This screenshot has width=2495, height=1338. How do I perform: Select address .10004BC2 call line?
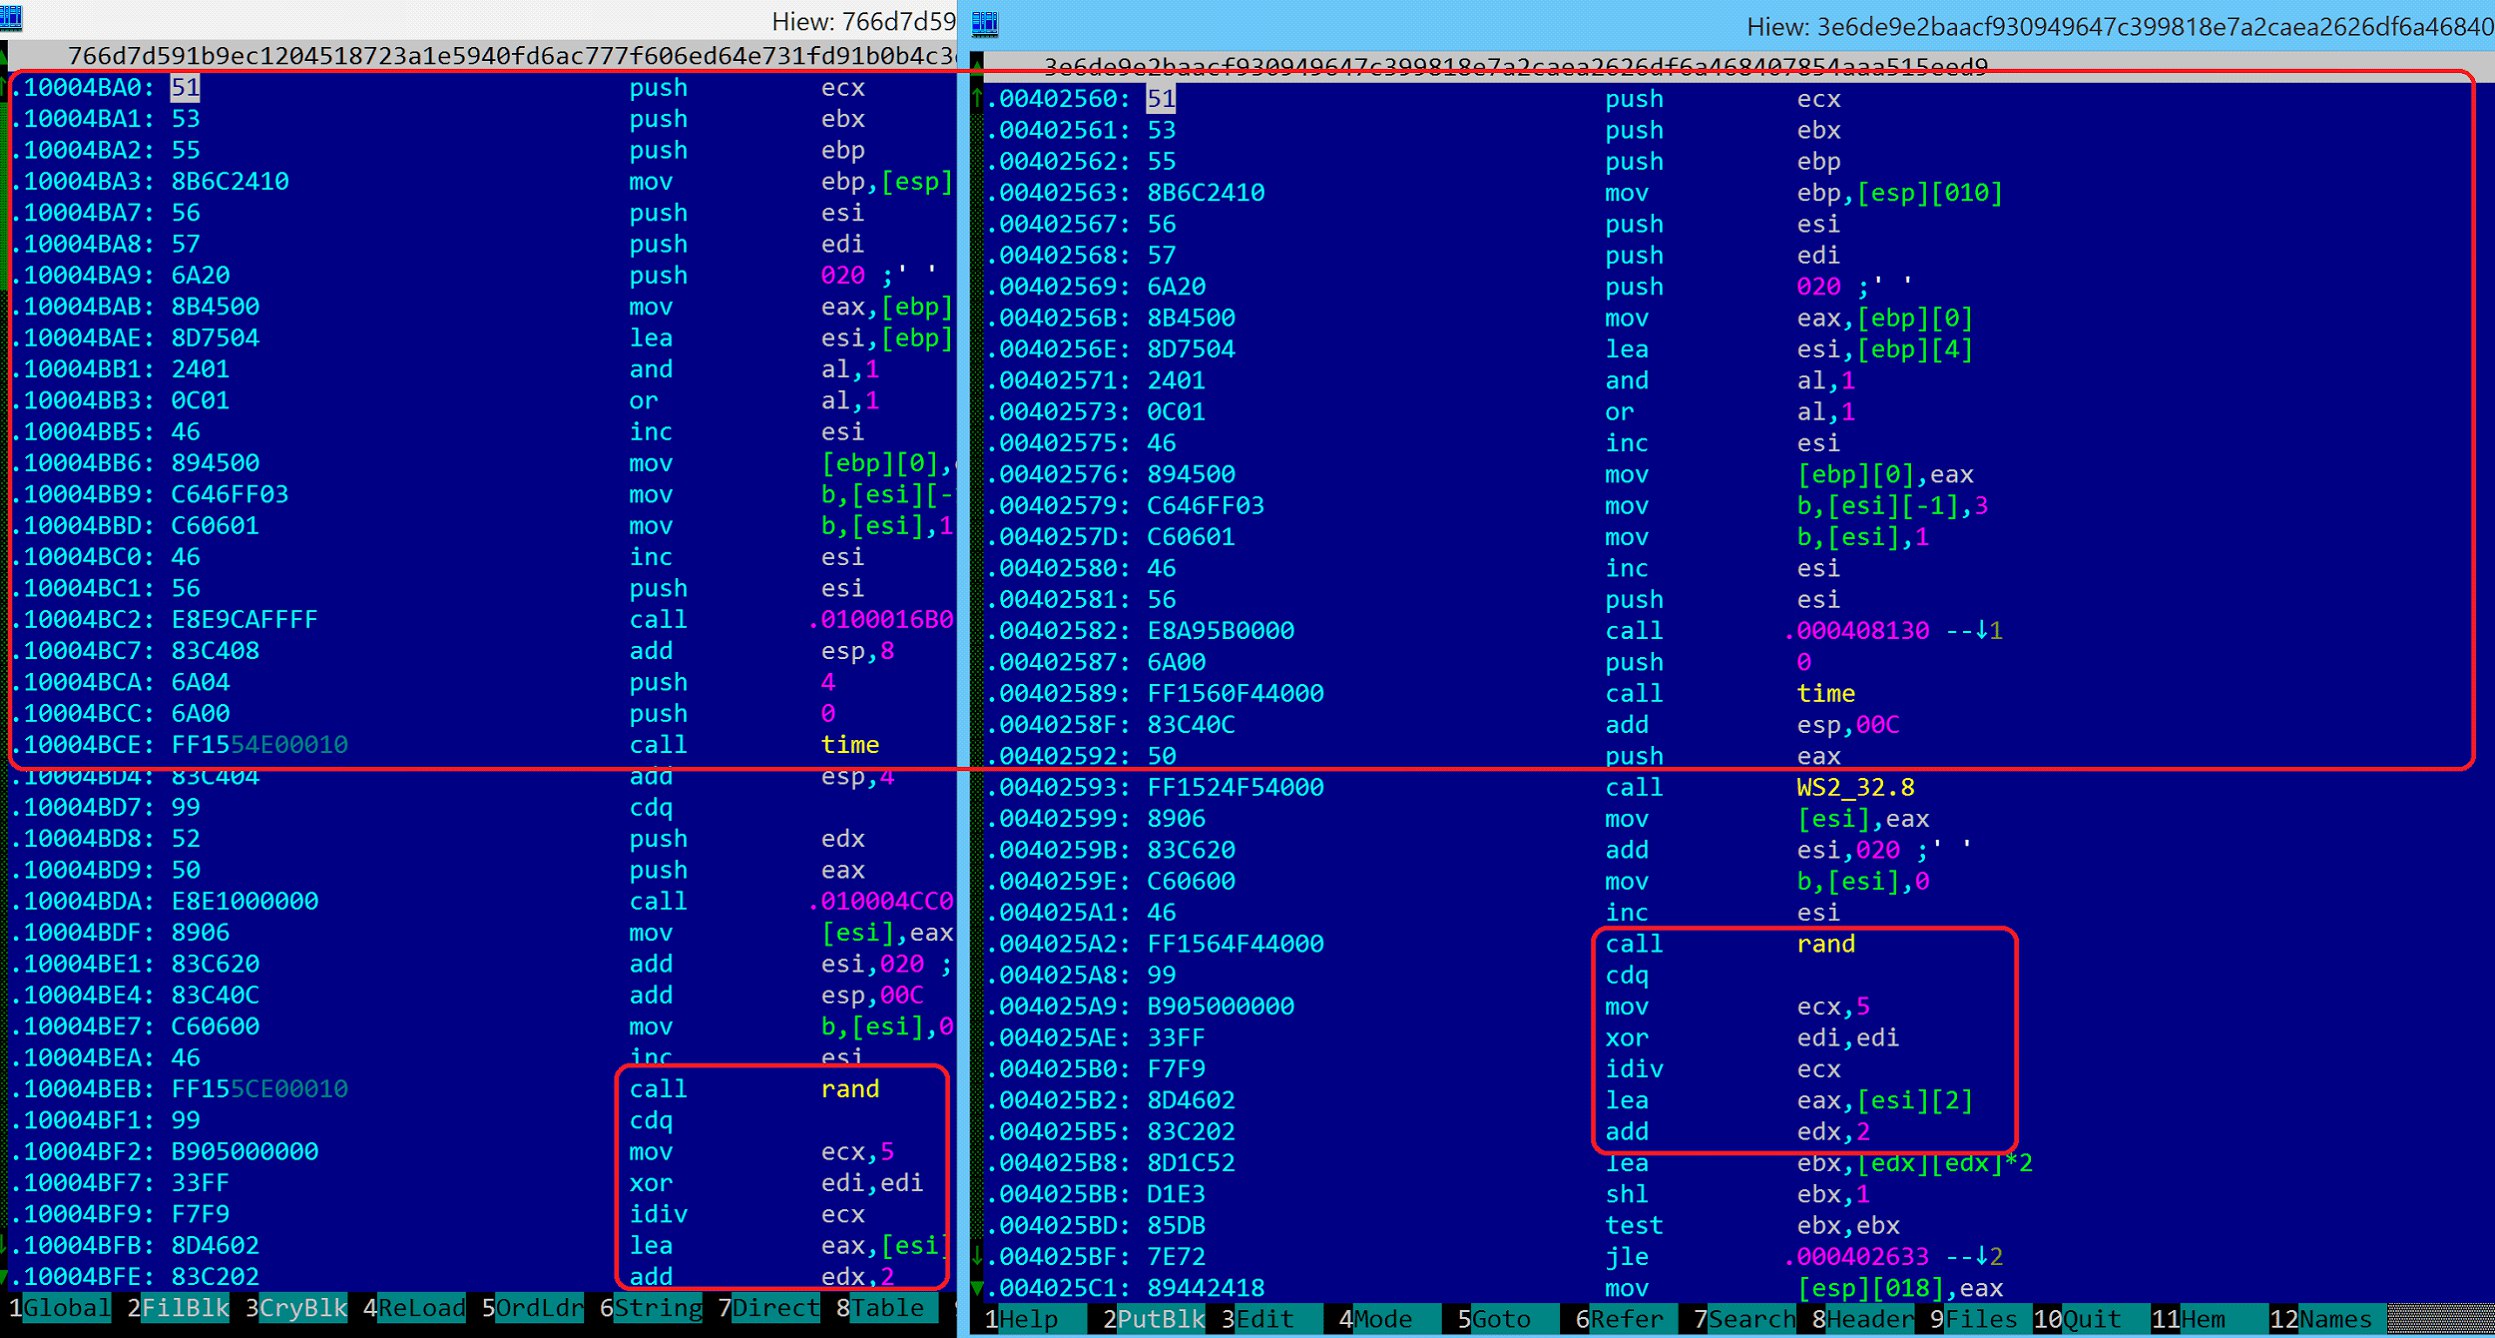(481, 620)
